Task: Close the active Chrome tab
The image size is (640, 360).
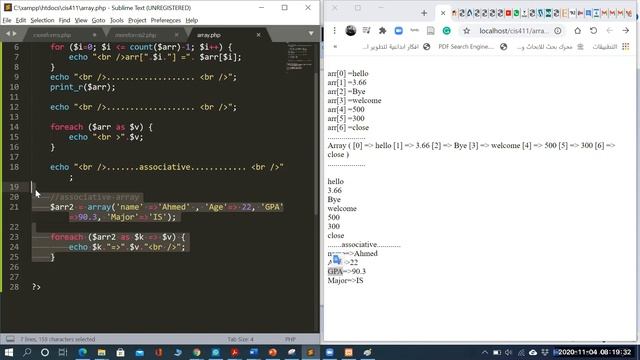Action: tap(443, 13)
